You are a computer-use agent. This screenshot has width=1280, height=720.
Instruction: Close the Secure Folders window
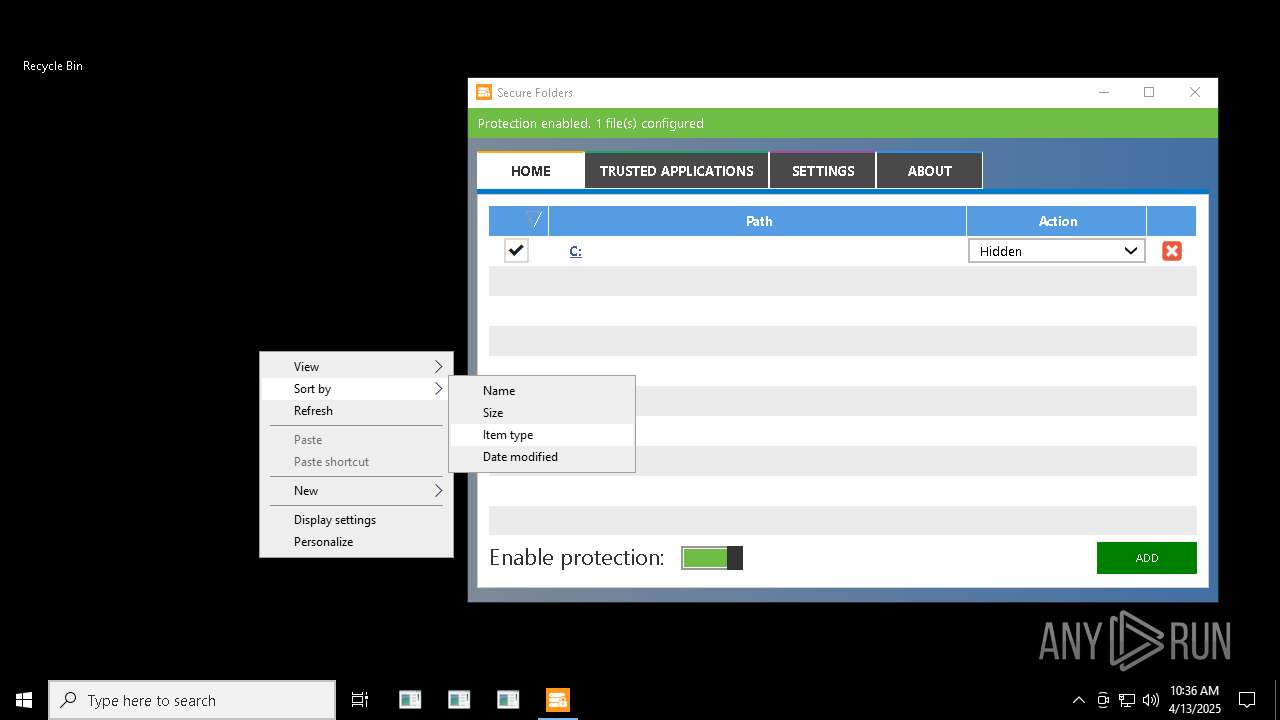1194,92
